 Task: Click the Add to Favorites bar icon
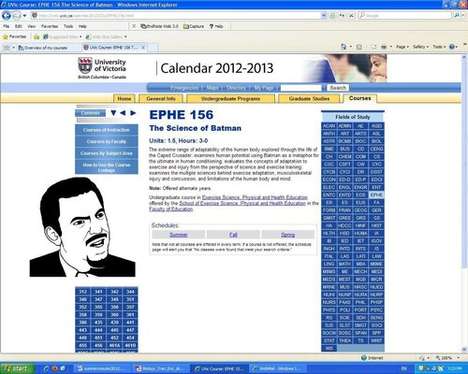36,37
